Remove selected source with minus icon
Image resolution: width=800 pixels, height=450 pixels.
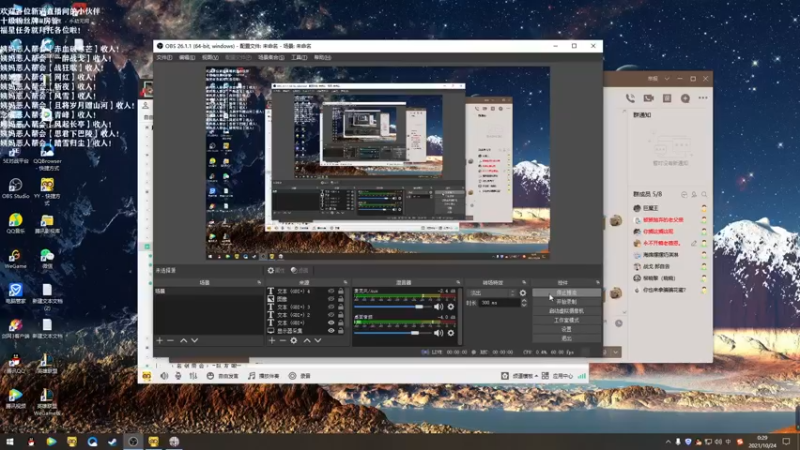click(283, 340)
